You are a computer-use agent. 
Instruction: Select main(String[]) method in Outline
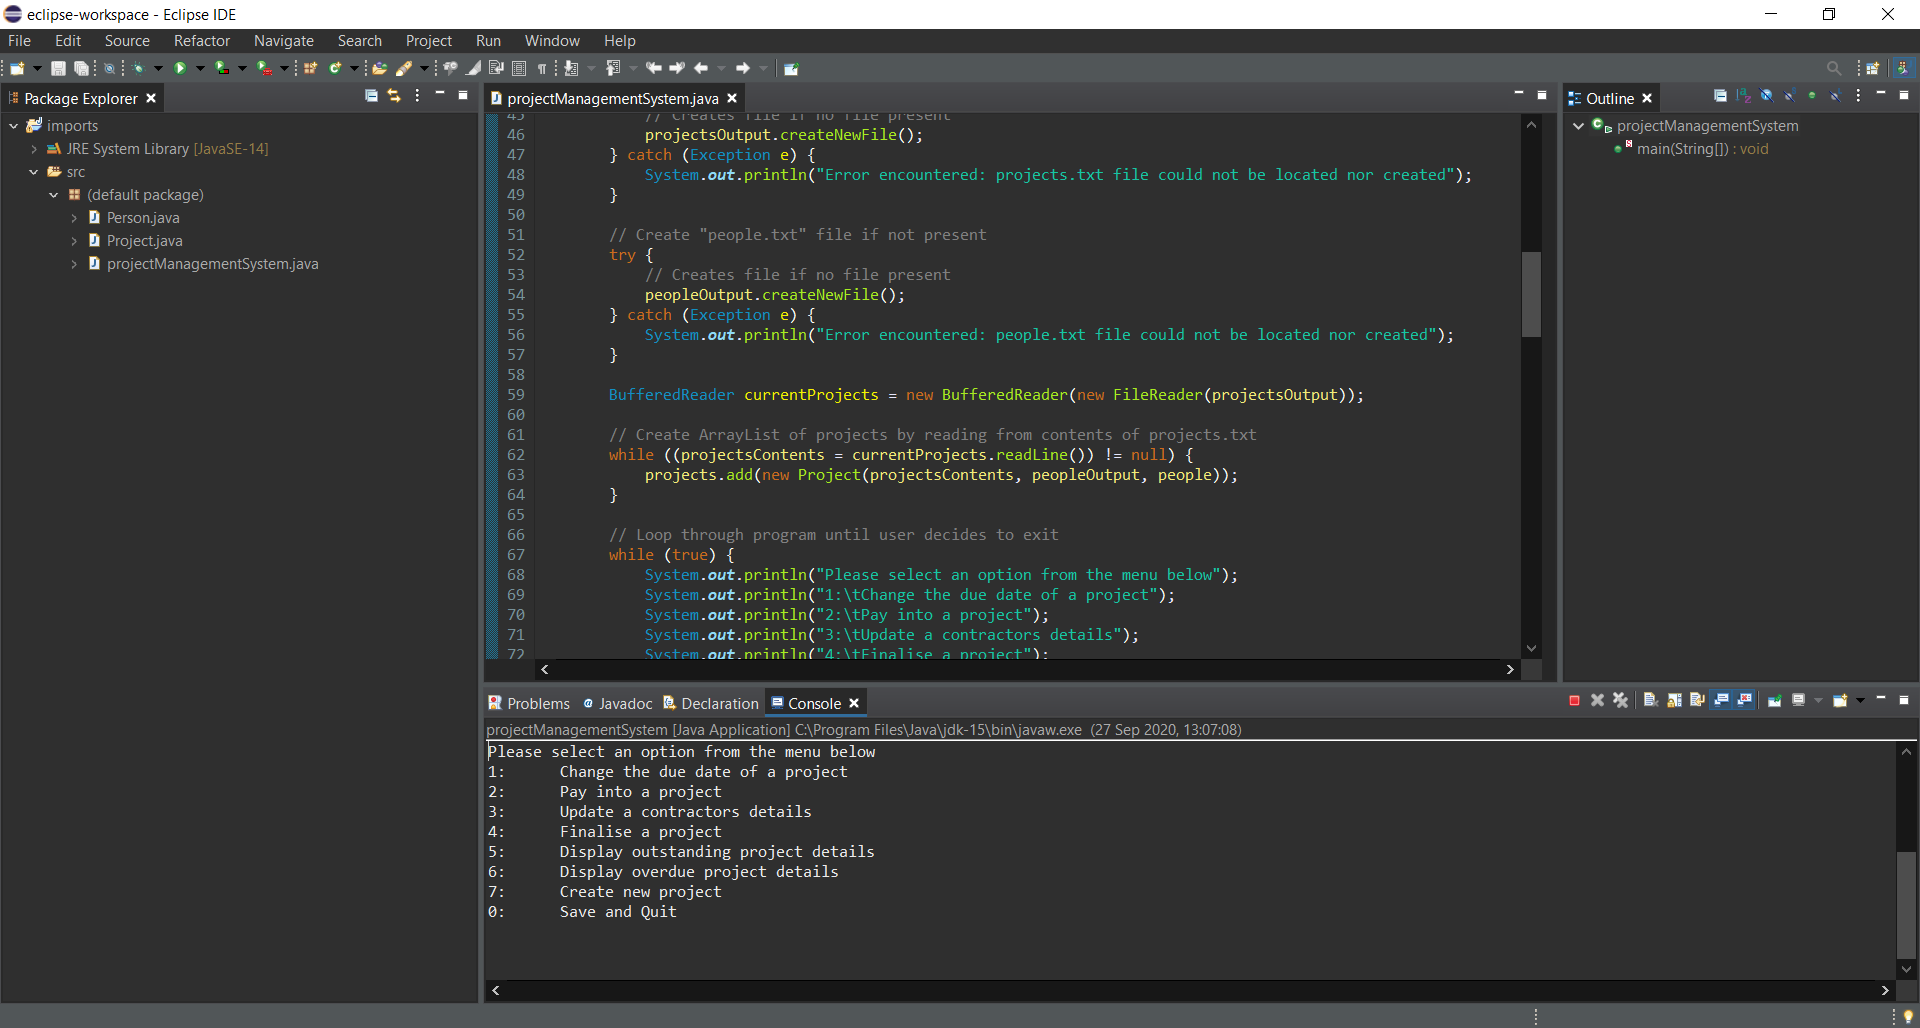[x=1691, y=149]
